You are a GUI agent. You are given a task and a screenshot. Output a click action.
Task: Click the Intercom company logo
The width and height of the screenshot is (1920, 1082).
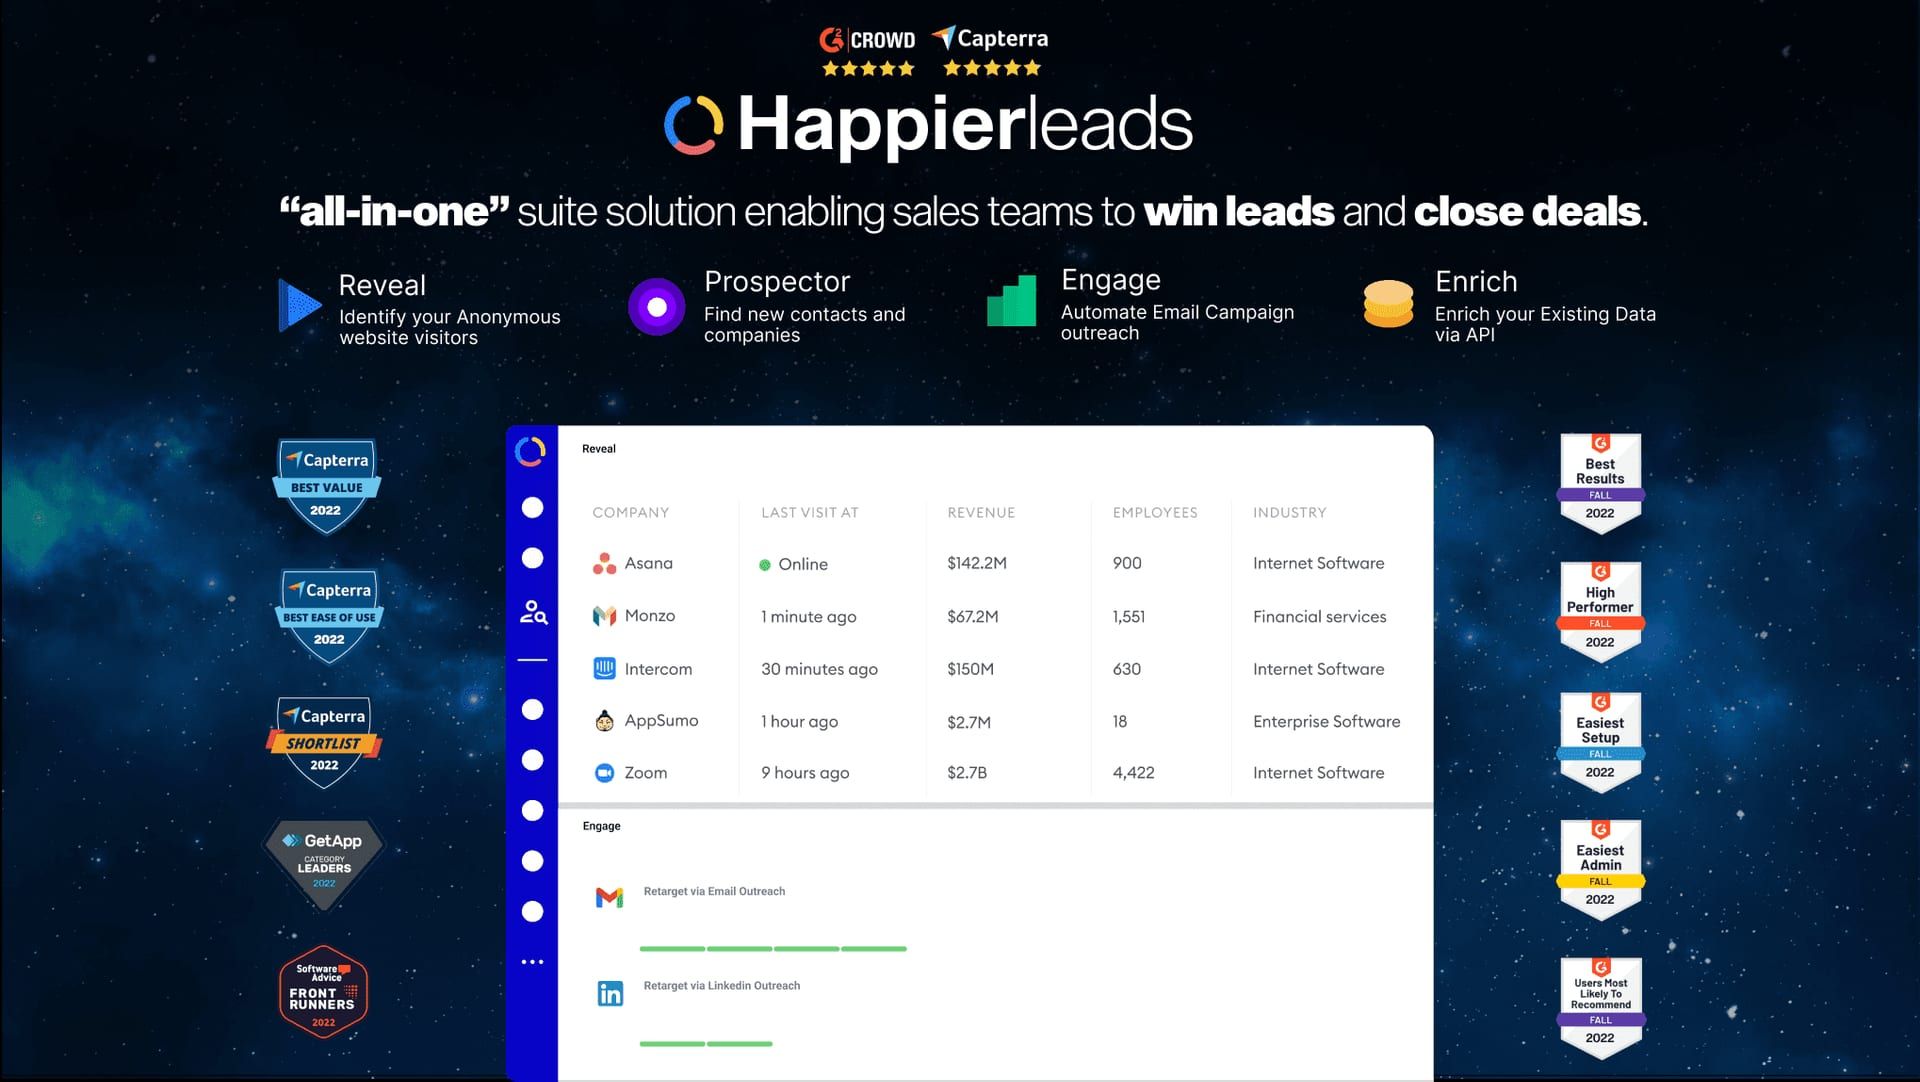pos(604,669)
